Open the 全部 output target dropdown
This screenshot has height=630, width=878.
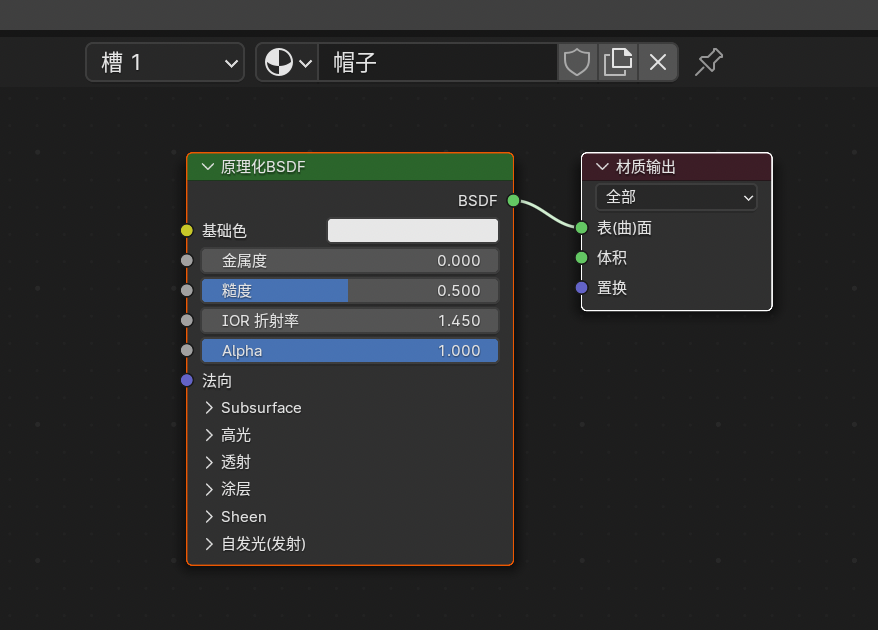(x=676, y=197)
